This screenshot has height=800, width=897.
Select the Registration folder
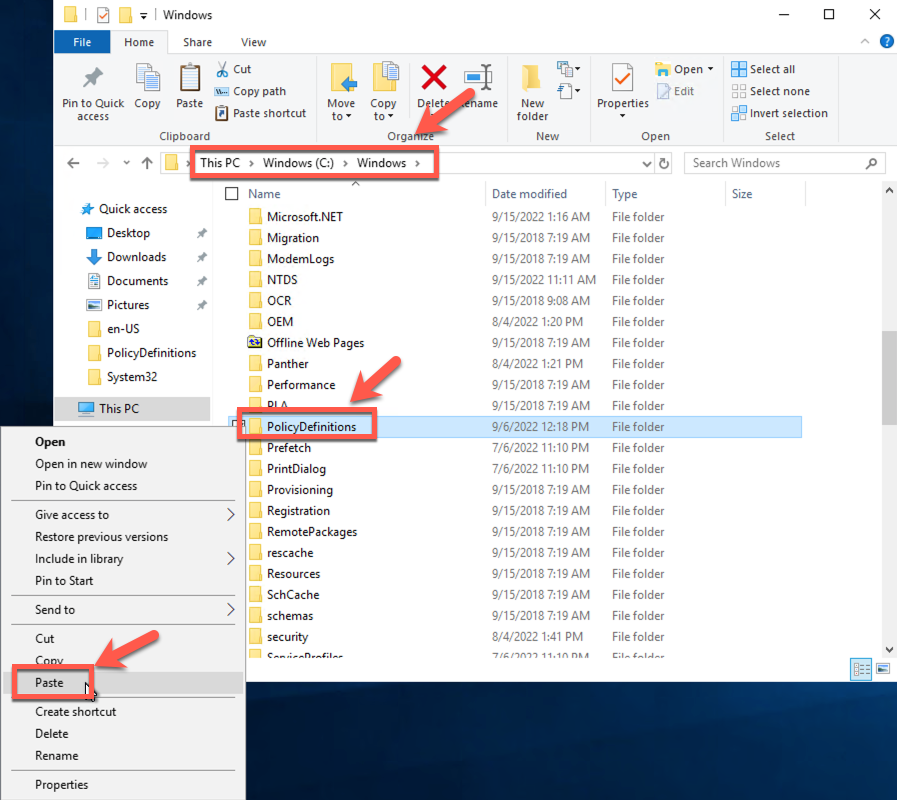click(x=298, y=510)
